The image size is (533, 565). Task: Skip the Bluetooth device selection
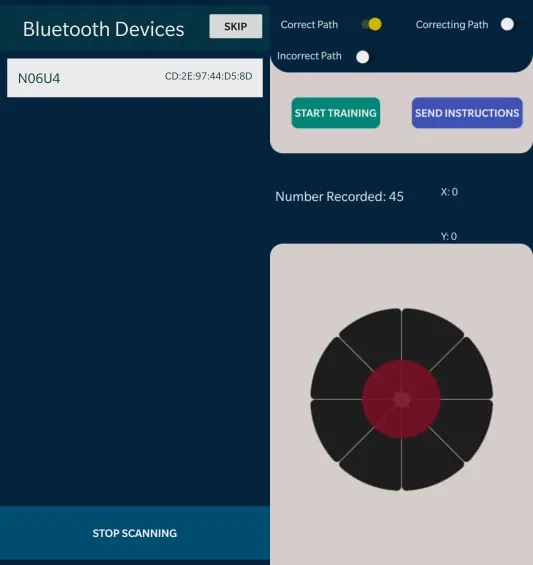[x=235, y=26]
